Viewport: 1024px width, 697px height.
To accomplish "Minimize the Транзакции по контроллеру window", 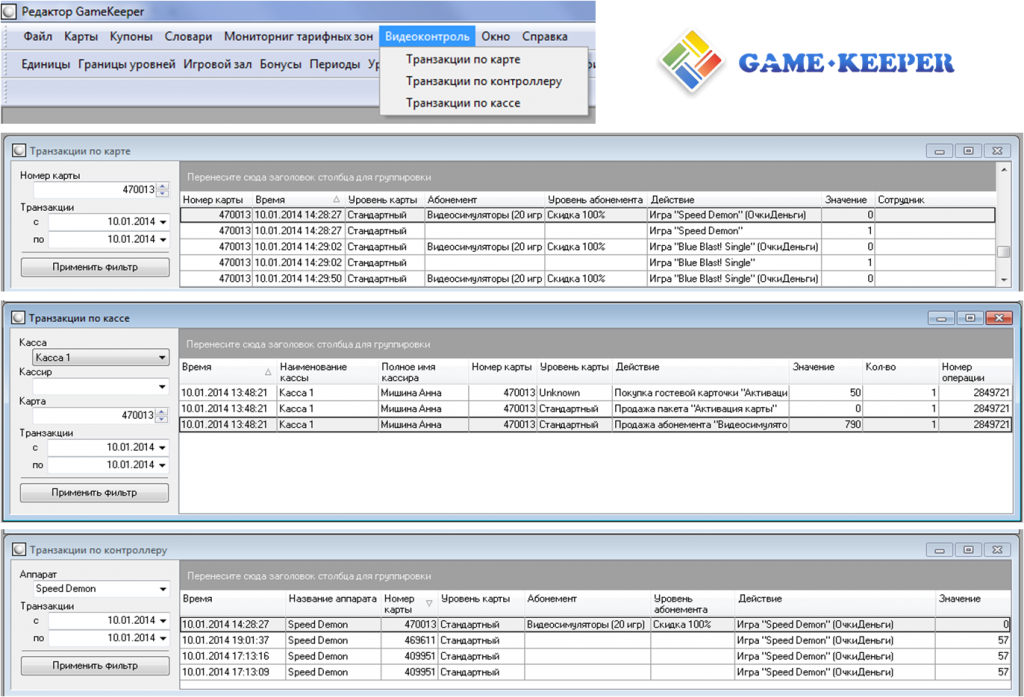I will coord(939,550).
